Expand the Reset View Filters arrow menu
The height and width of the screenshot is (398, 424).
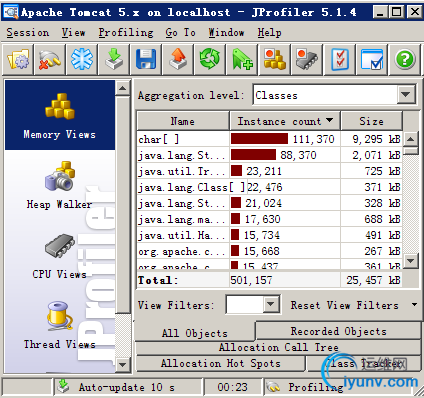(x=414, y=305)
